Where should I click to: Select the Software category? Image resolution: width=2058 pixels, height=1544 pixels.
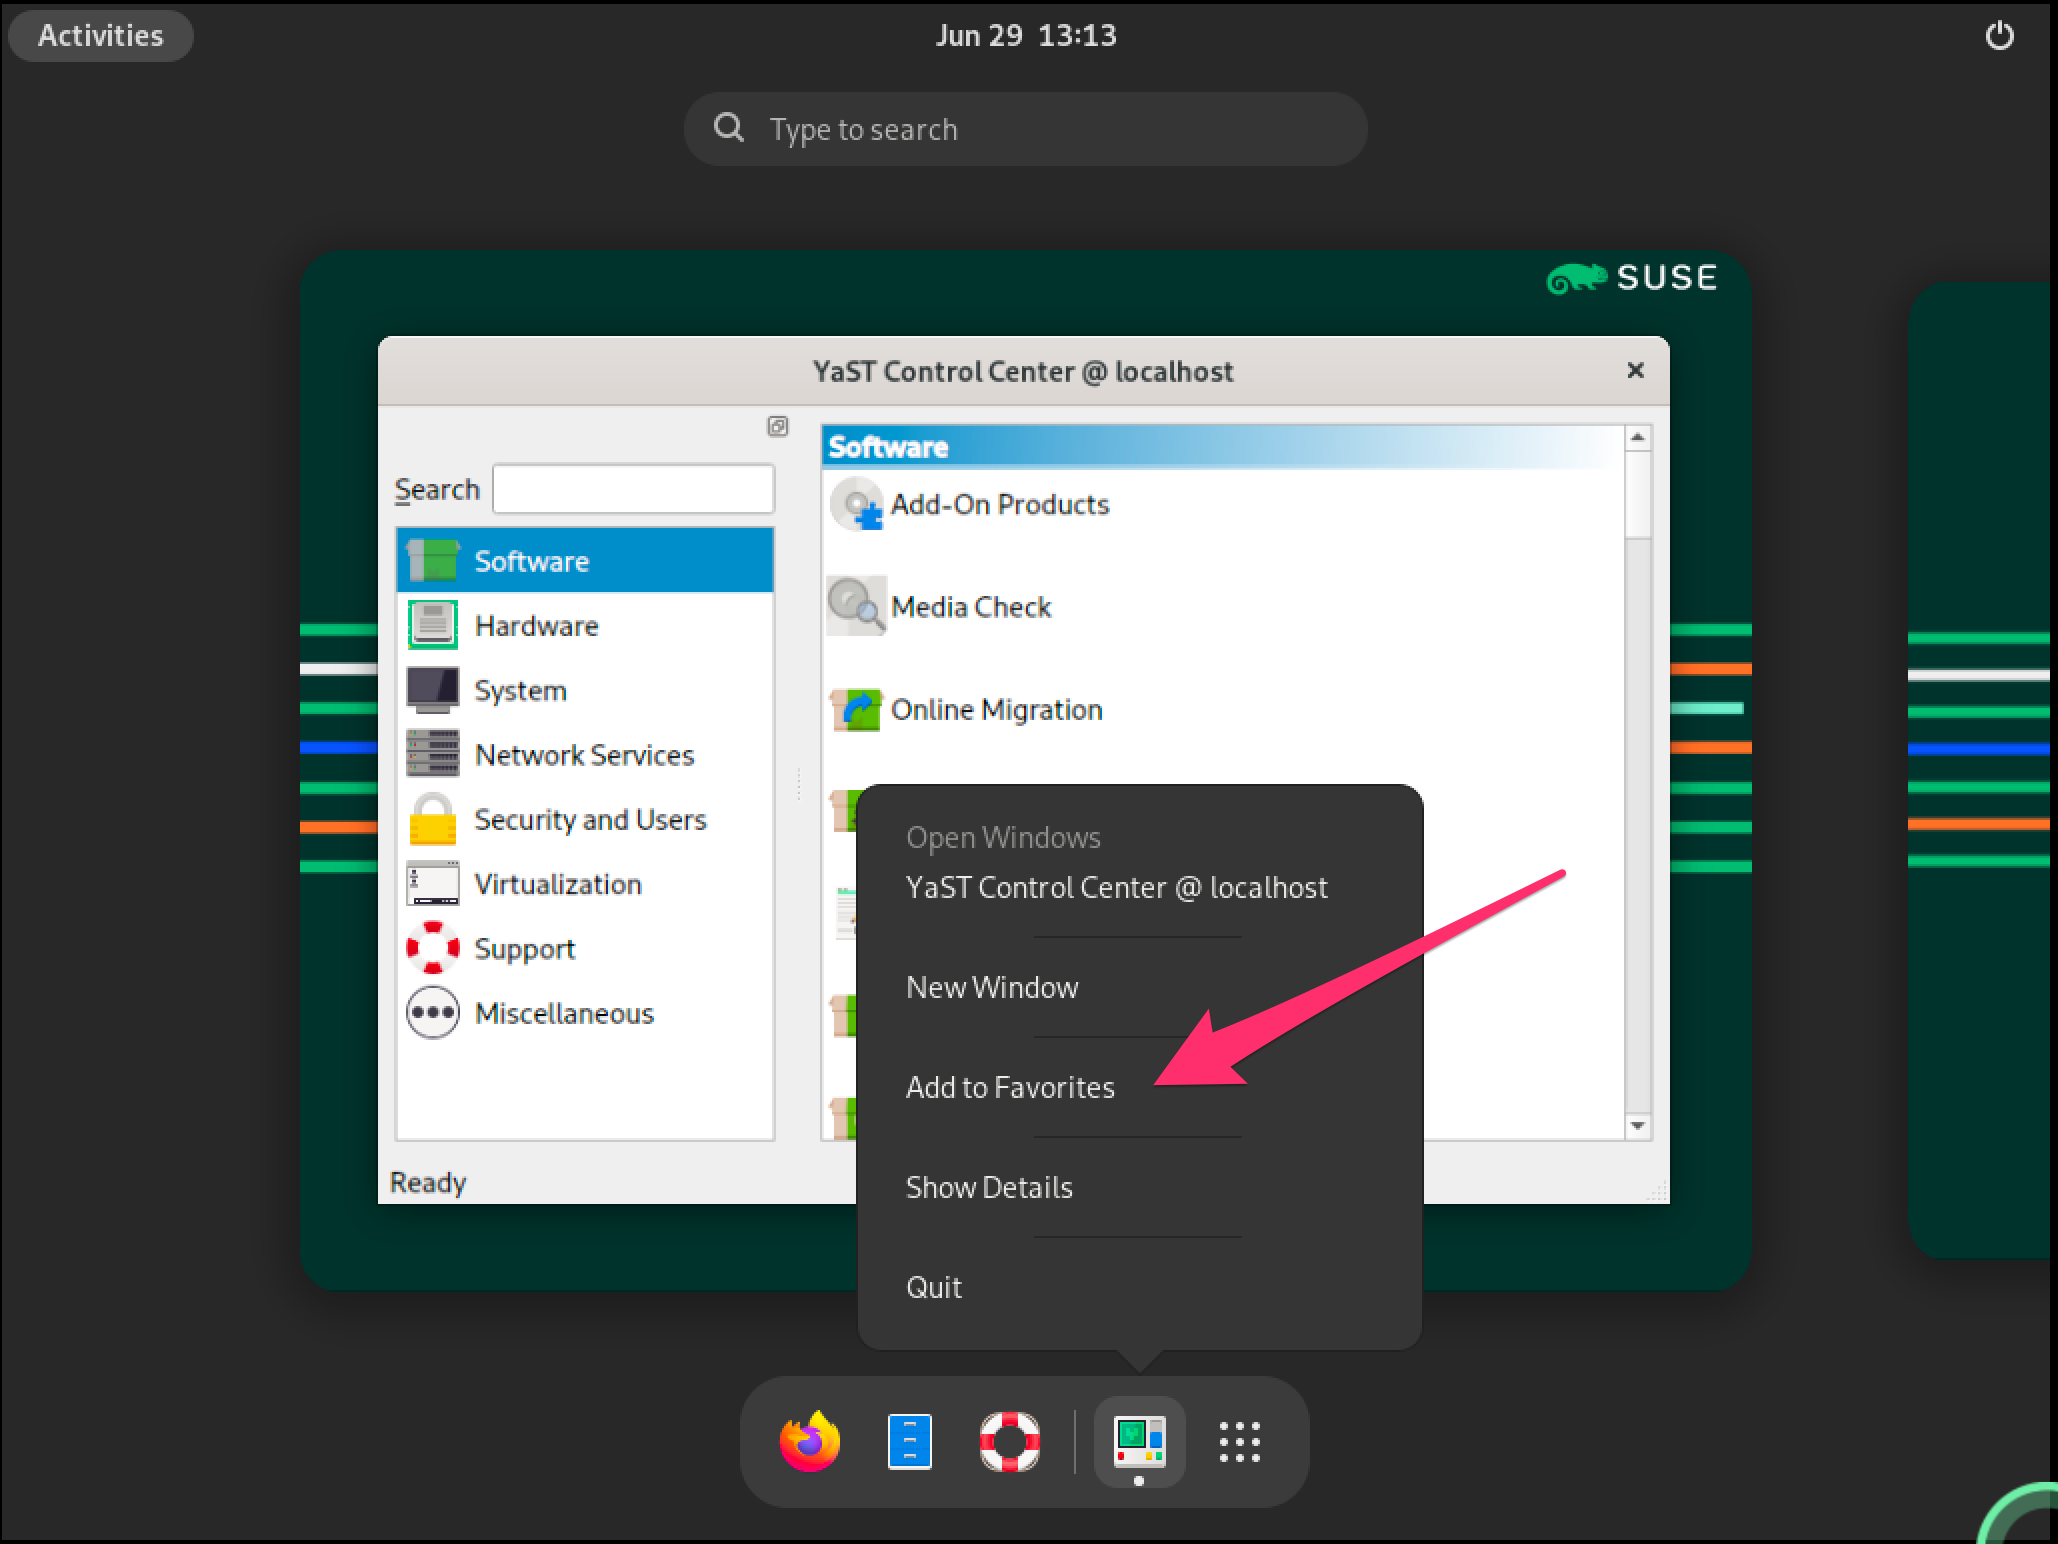(x=585, y=561)
